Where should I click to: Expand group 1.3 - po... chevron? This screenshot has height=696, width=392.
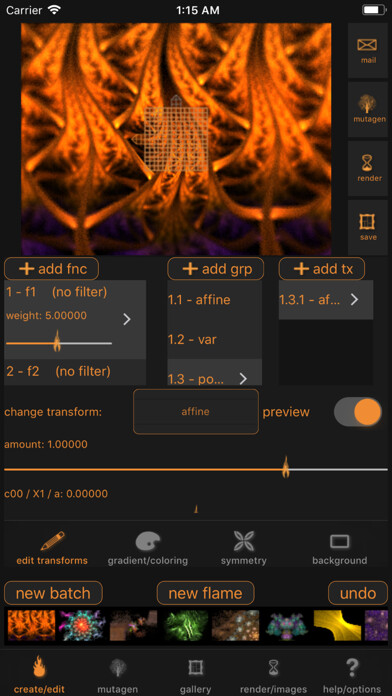pyautogui.click(x=243, y=379)
